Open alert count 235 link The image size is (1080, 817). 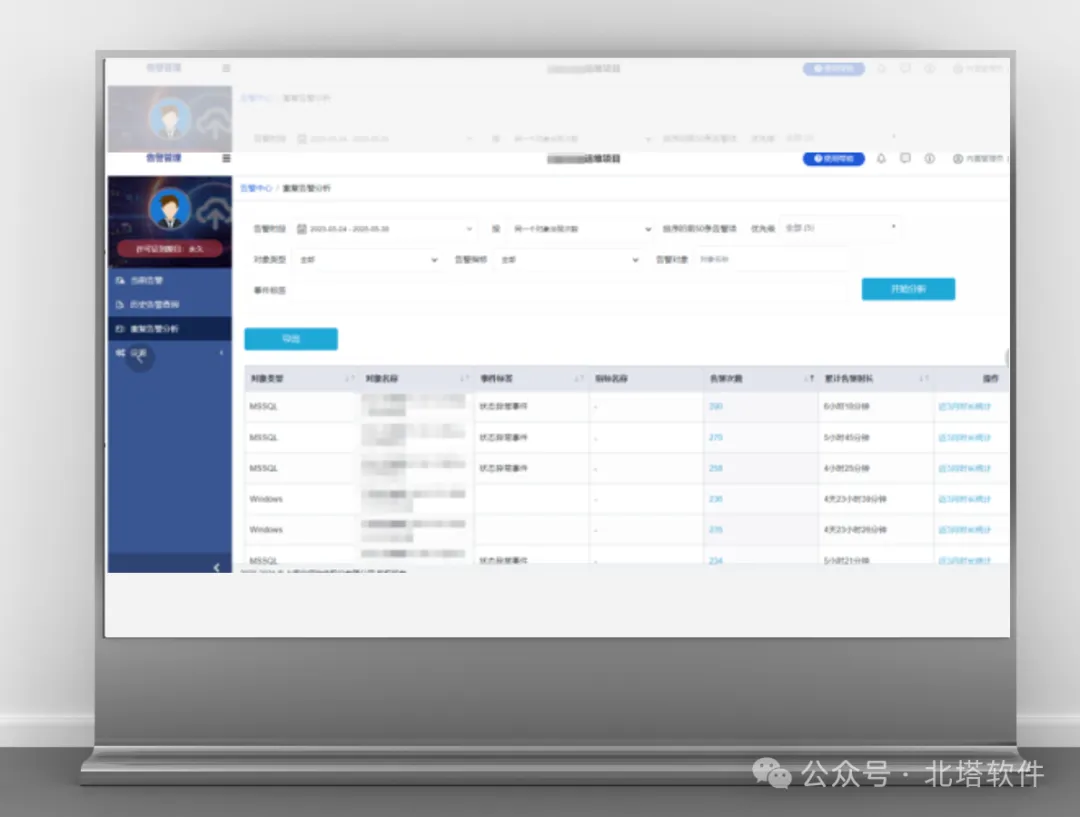pyautogui.click(x=716, y=530)
